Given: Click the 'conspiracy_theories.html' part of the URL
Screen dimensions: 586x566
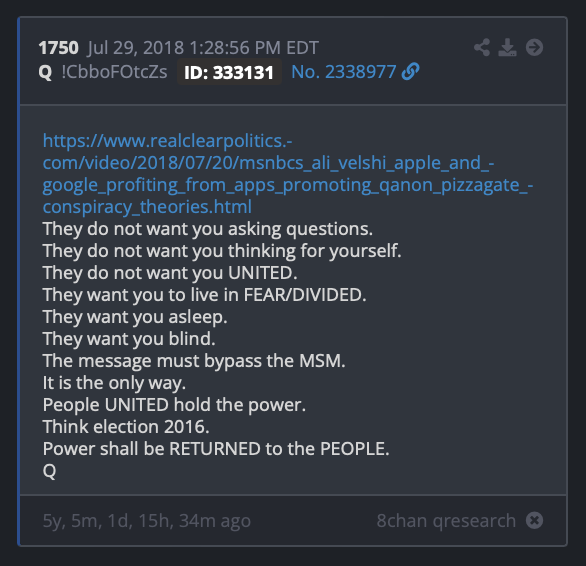Looking at the screenshot, I should [147, 207].
